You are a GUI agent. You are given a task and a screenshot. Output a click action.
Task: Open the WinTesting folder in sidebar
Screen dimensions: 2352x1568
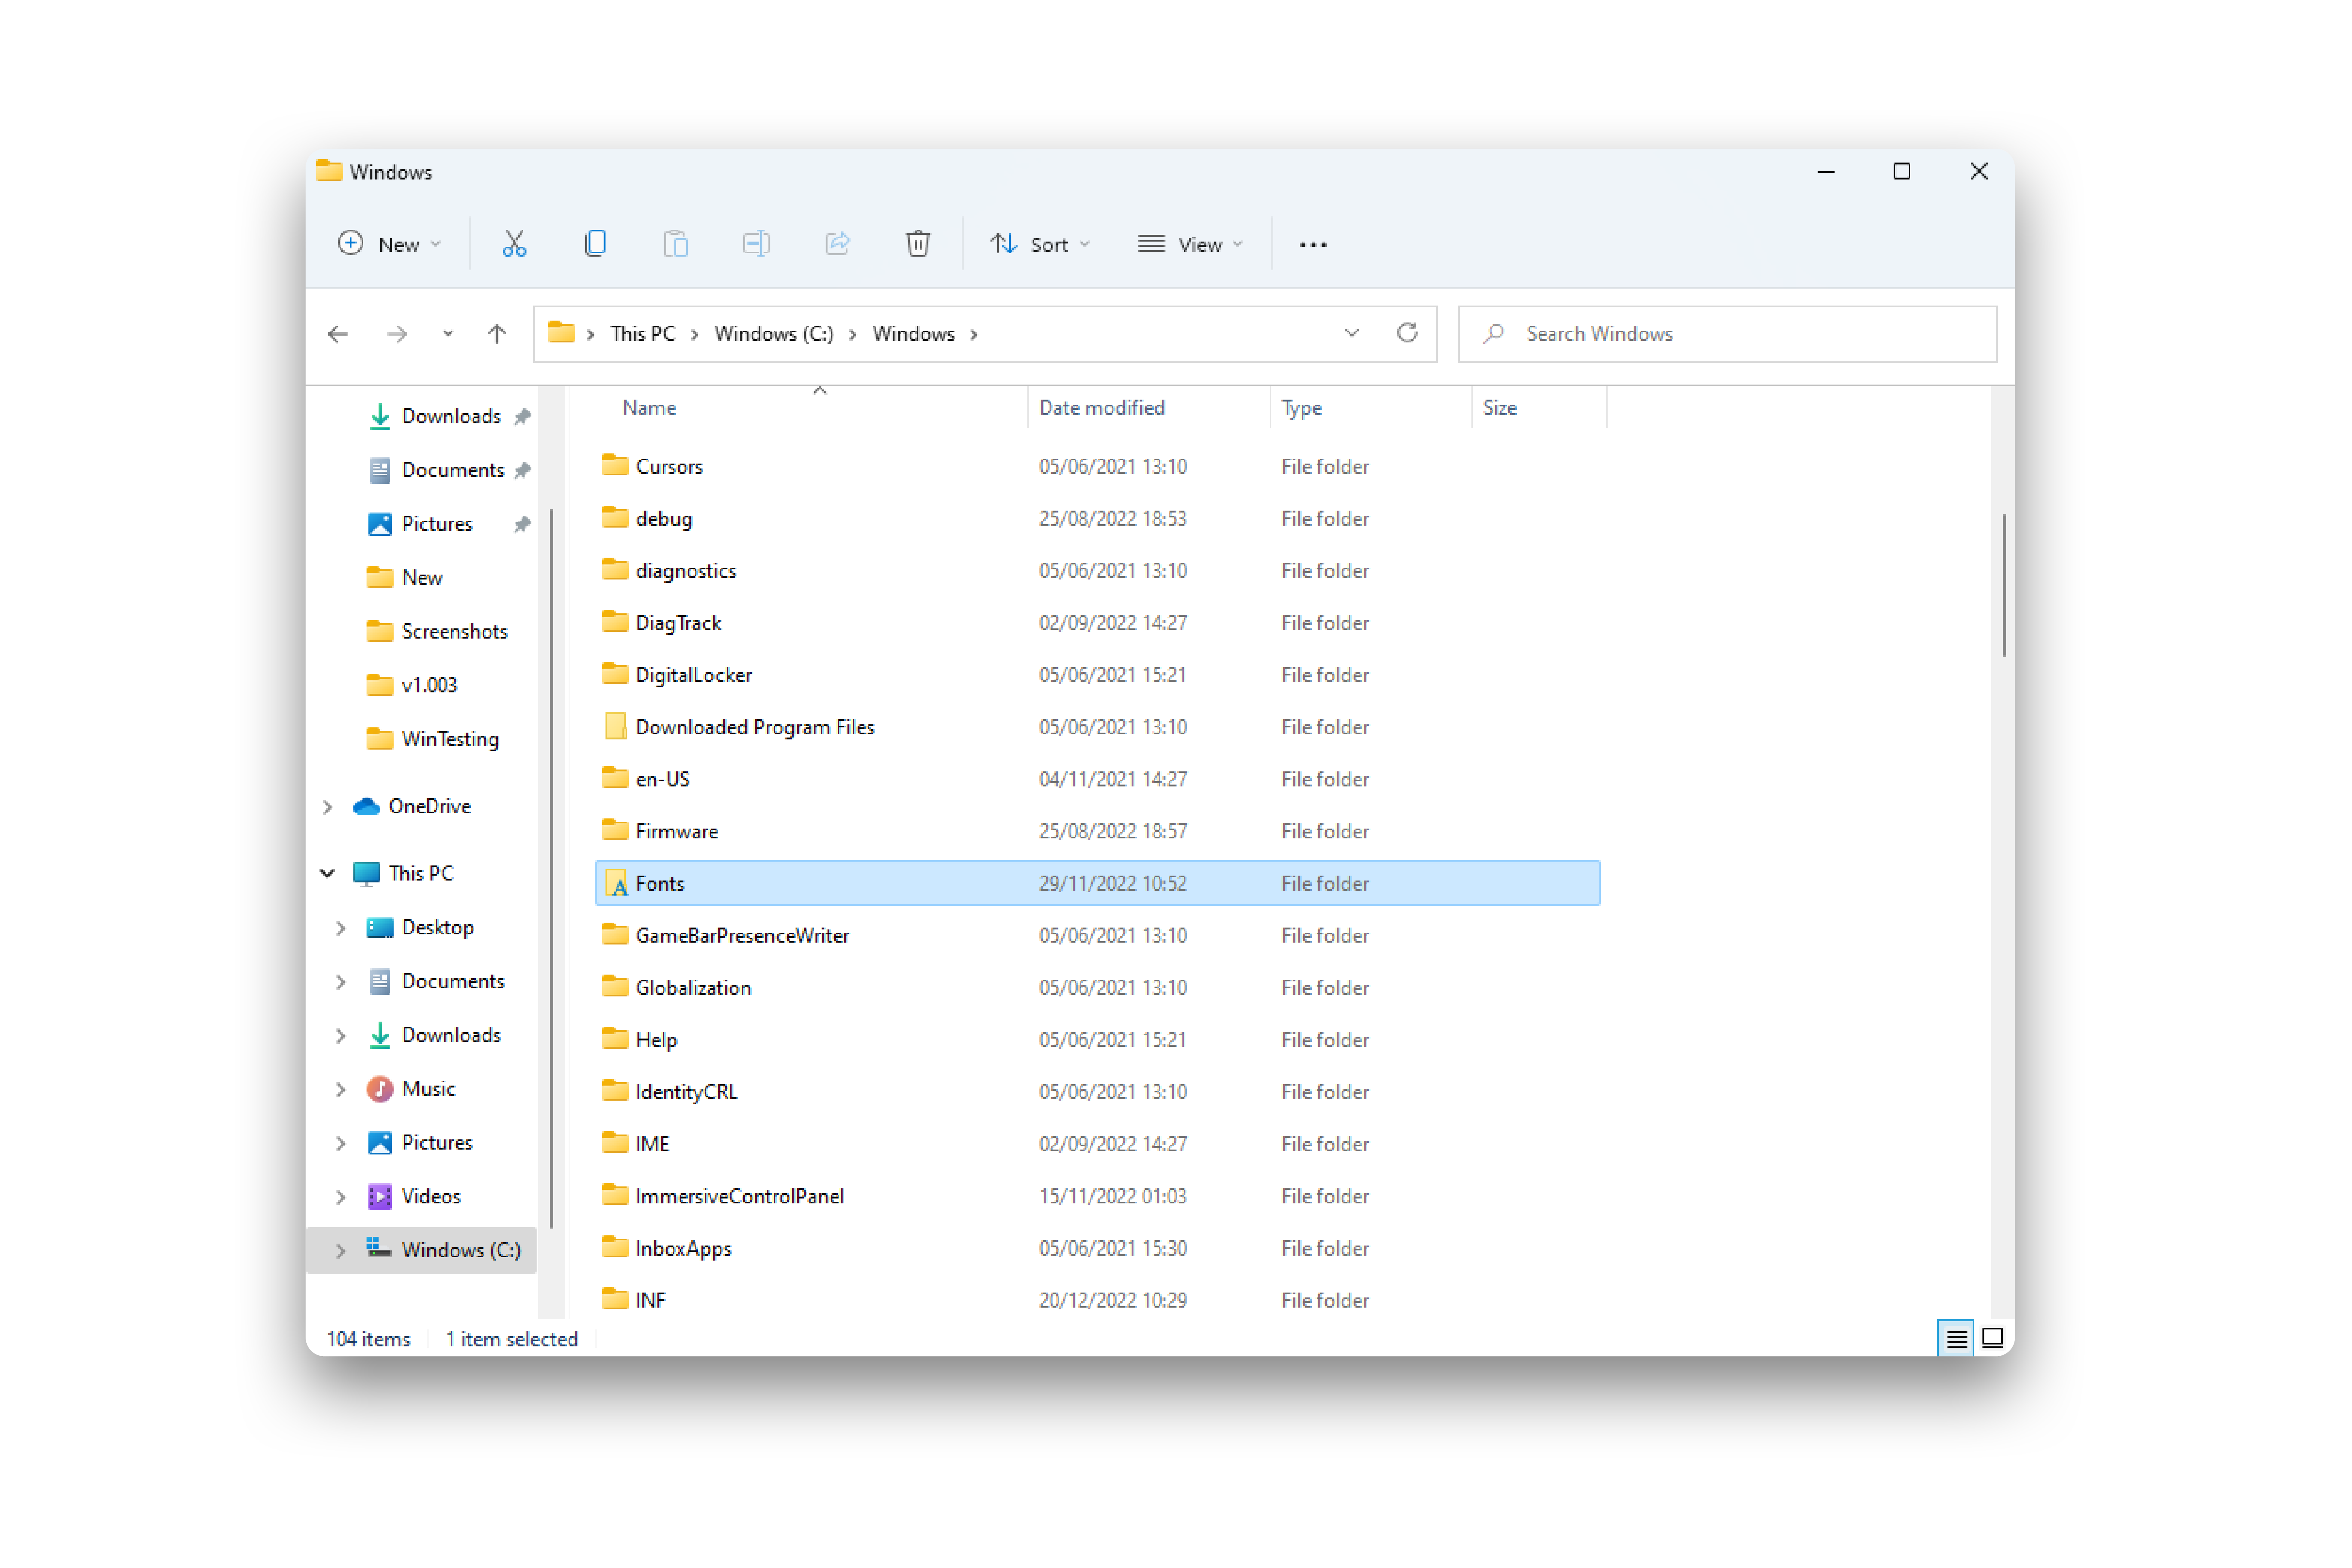[x=450, y=739]
